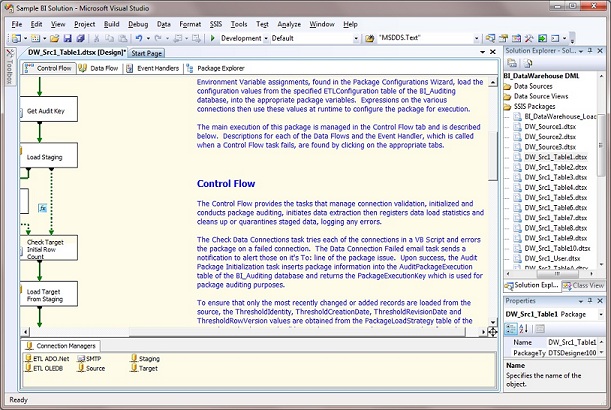
Task: Pin the Solution Explorer panel with the pushpin
Action: [x=590, y=51]
